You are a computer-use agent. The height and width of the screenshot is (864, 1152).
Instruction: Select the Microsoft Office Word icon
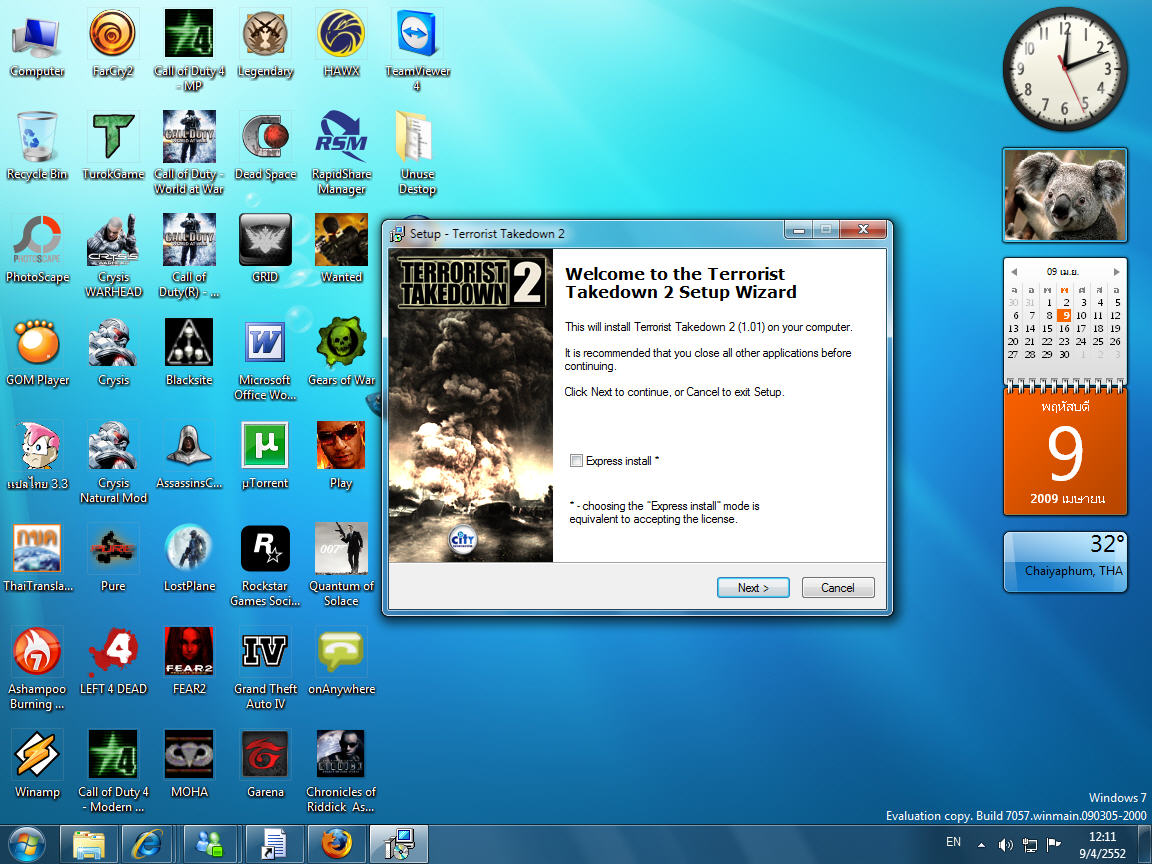(265, 359)
